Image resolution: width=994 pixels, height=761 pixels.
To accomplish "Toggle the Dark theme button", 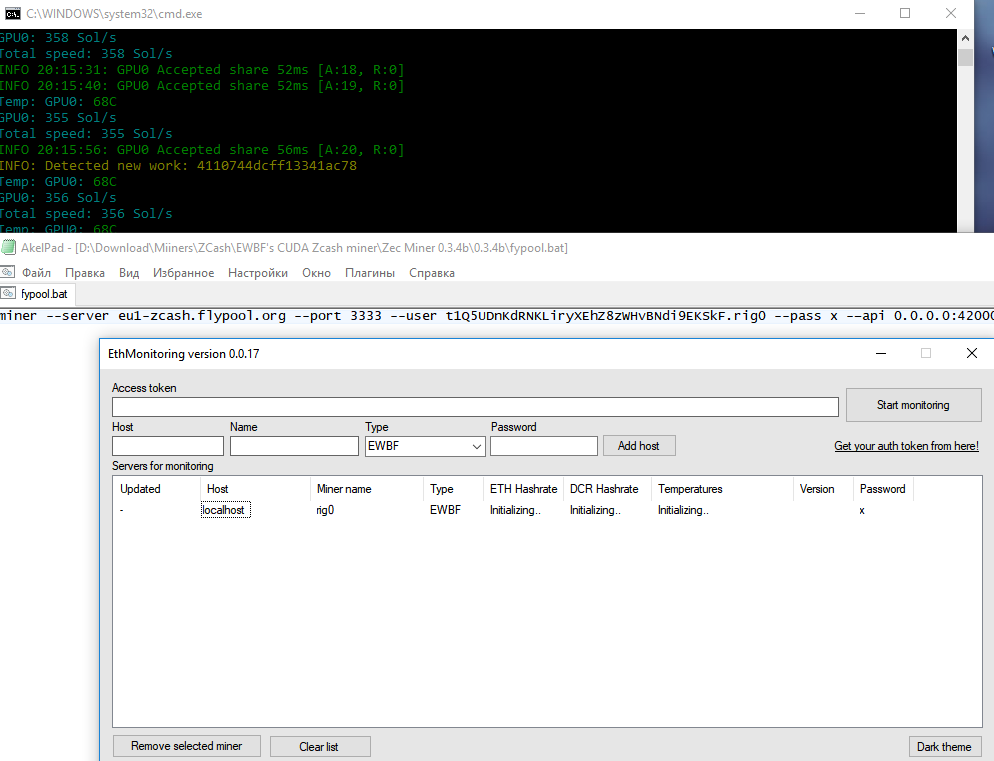I will point(944,746).
